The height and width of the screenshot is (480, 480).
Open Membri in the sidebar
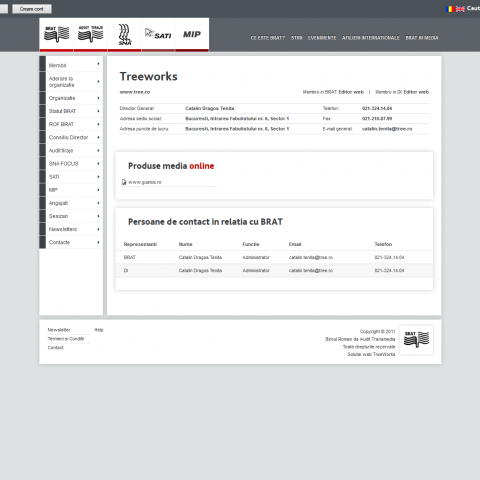(x=57, y=65)
